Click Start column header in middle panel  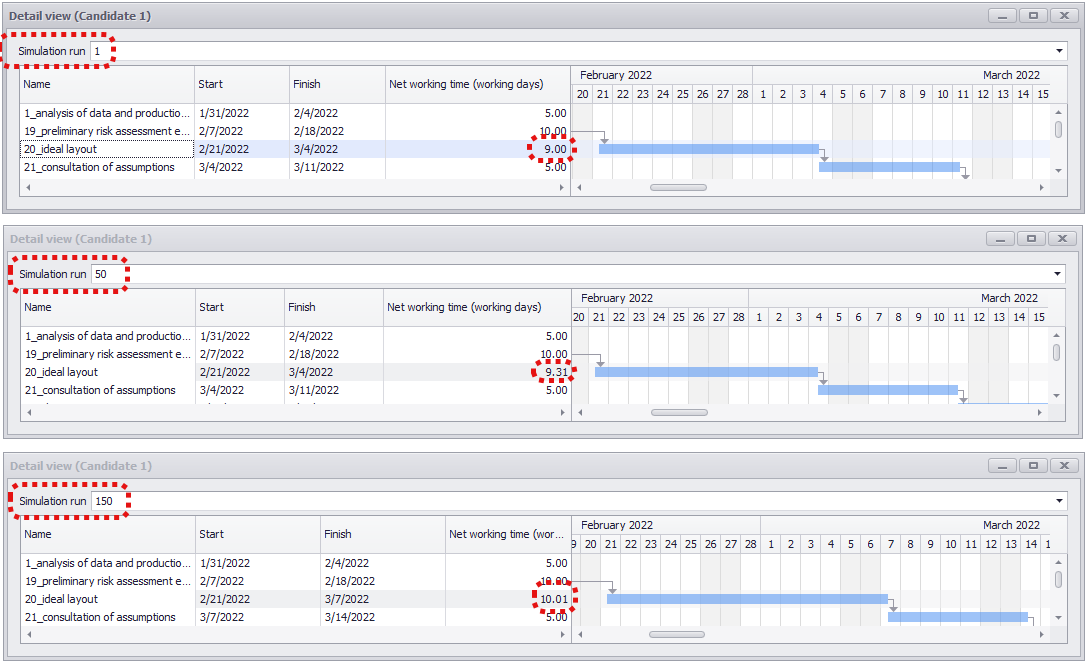238,308
